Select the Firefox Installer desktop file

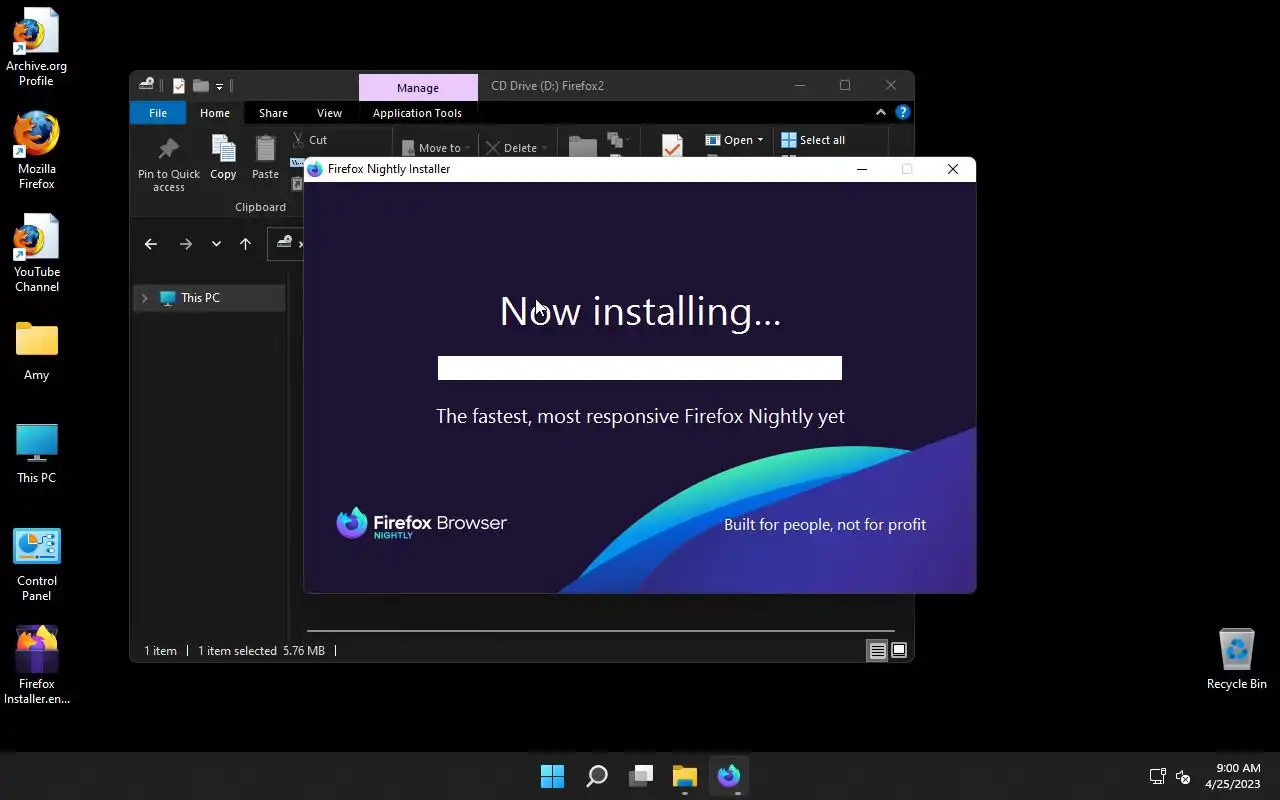36,666
